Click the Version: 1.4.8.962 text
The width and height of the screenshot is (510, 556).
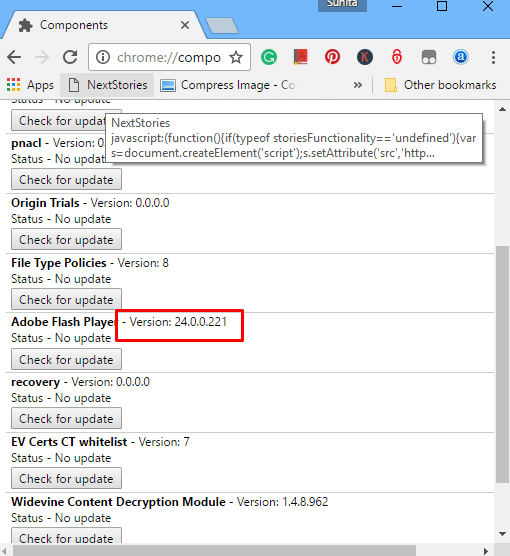pyautogui.click(x=282, y=502)
